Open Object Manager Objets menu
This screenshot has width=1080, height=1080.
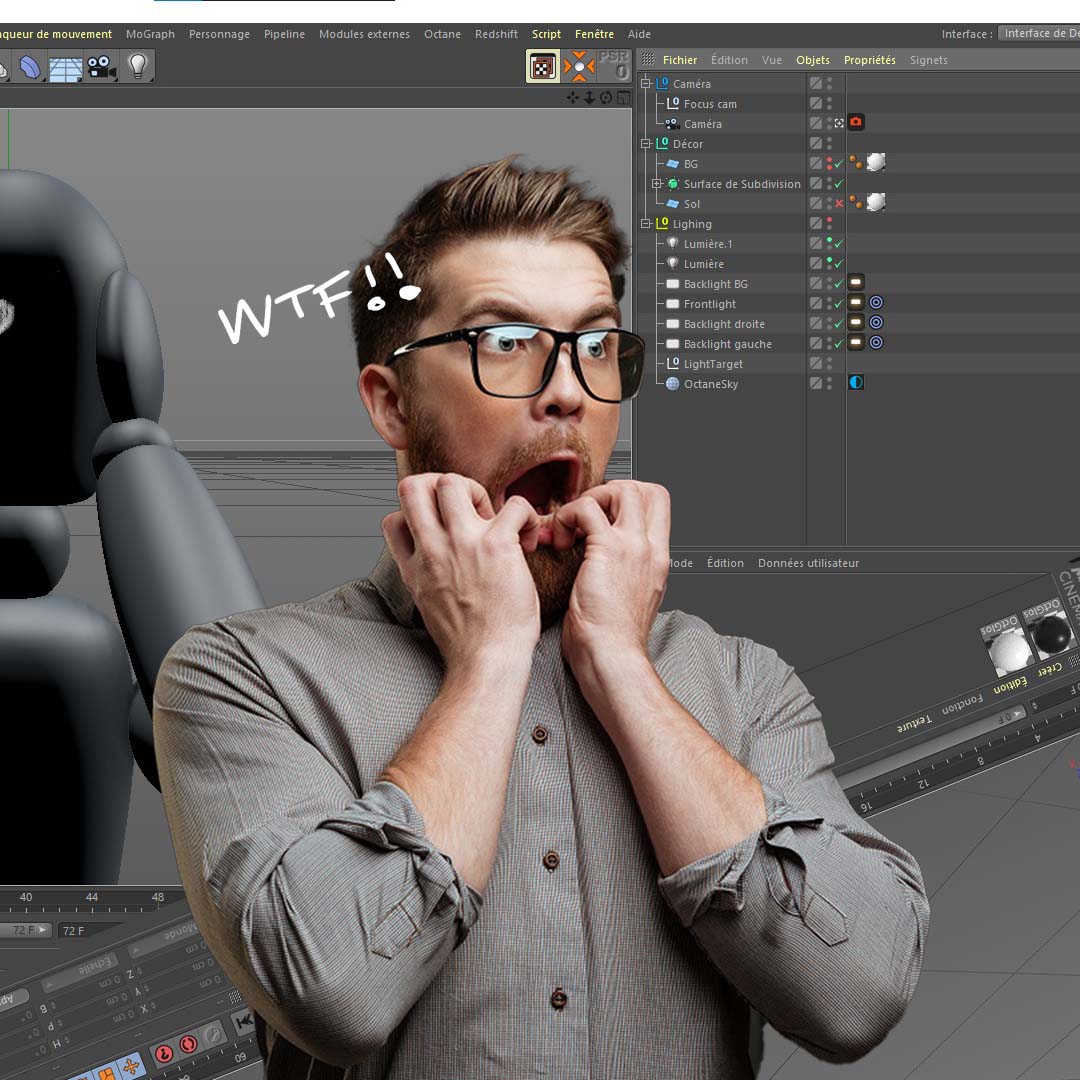pyautogui.click(x=813, y=60)
